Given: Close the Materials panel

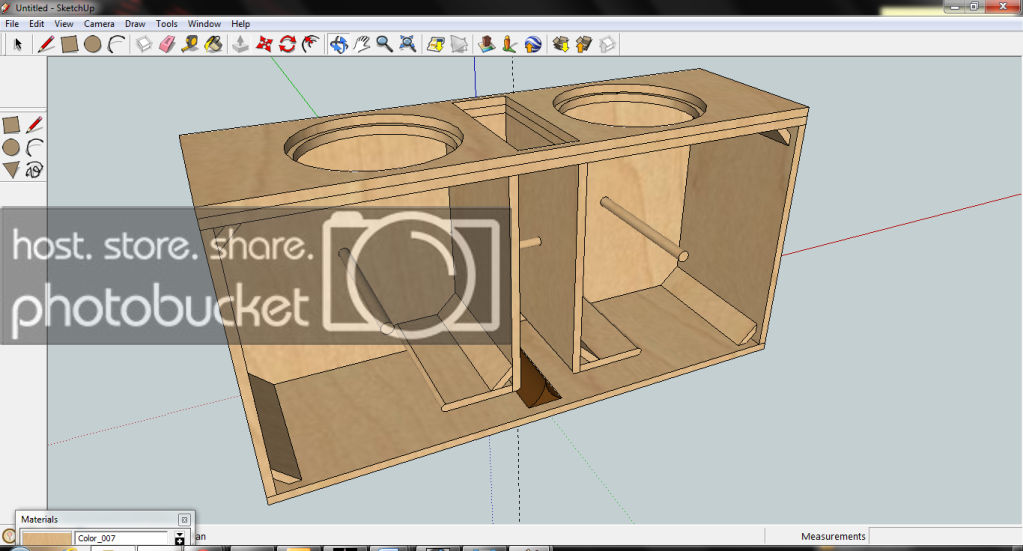Looking at the screenshot, I should [184, 520].
